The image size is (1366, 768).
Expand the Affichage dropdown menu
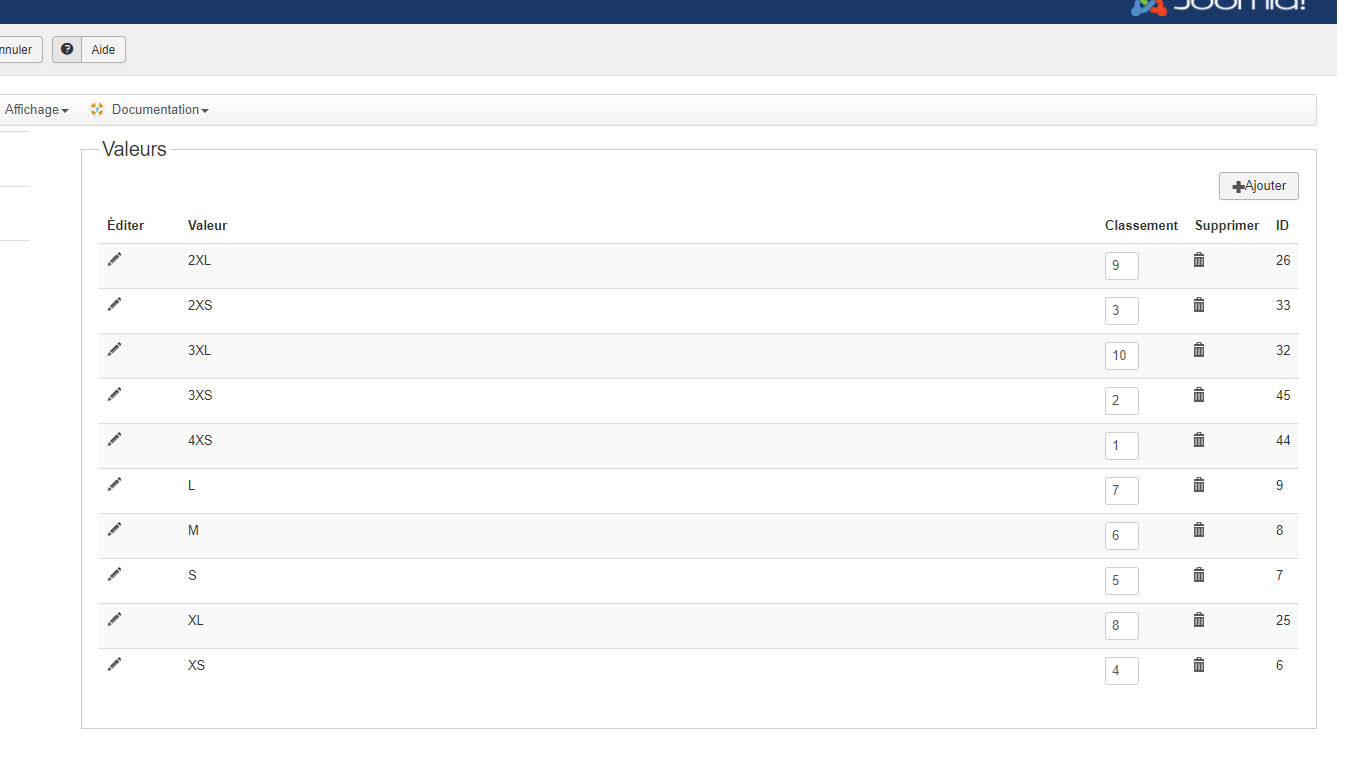(x=36, y=110)
